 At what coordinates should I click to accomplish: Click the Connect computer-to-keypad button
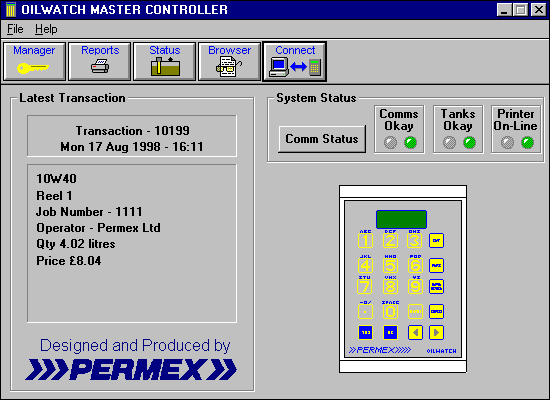coord(295,61)
